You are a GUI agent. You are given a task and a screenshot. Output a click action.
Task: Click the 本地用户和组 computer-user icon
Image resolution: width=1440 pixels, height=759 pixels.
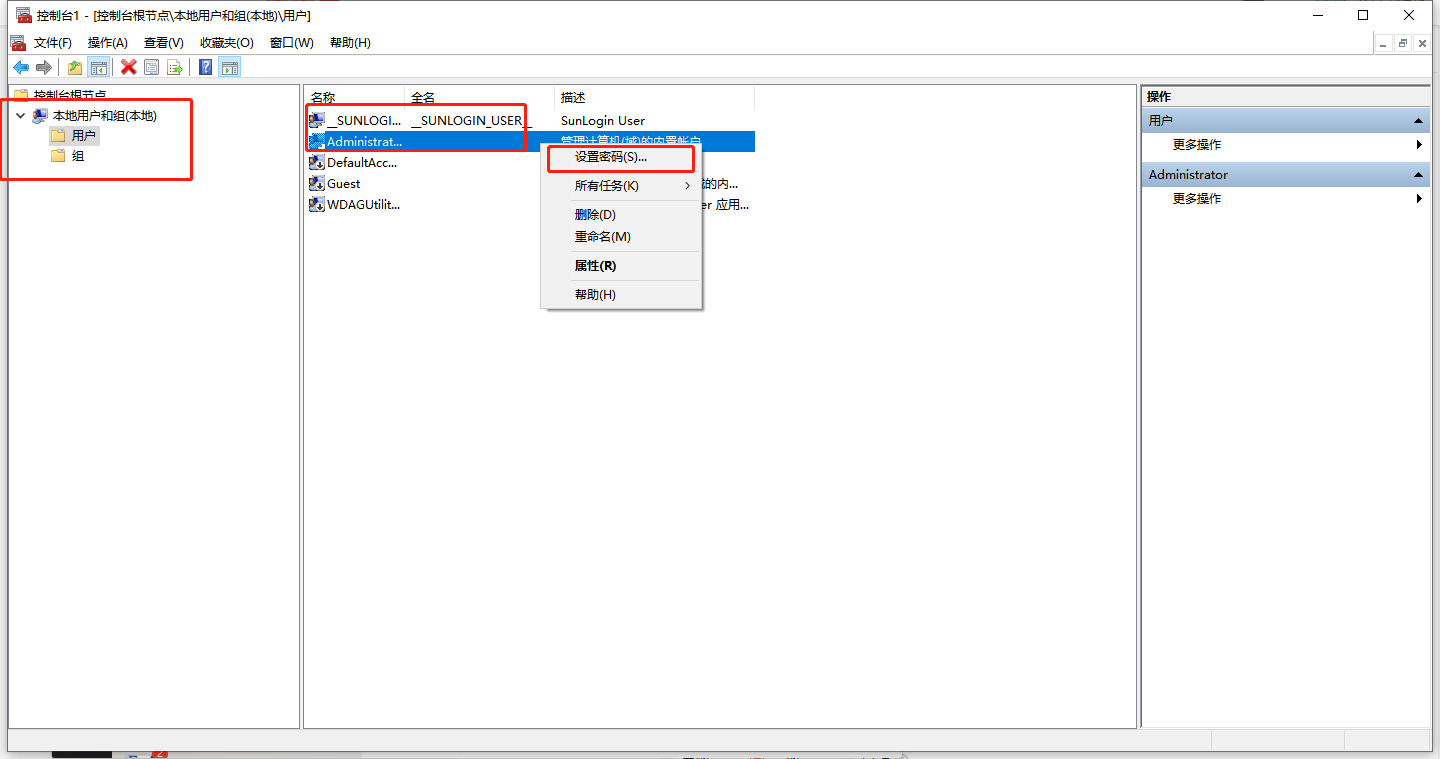[x=40, y=115]
